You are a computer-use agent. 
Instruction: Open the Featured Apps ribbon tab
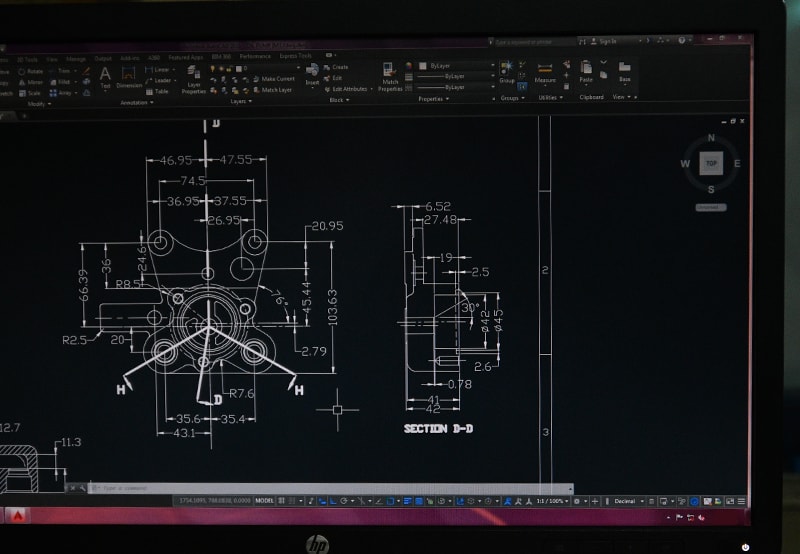point(185,58)
